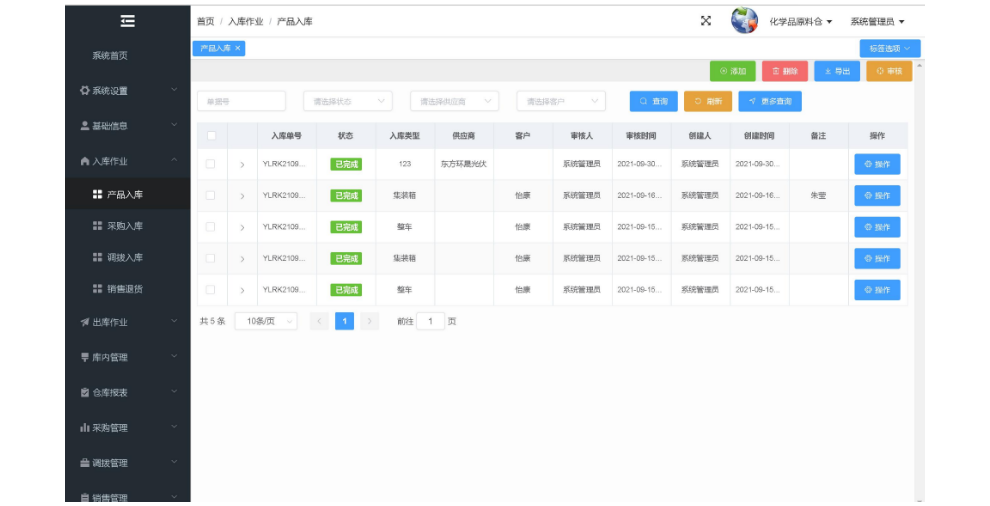
Task: Open the 销售退货 submenu item
Action: [x=128, y=289]
